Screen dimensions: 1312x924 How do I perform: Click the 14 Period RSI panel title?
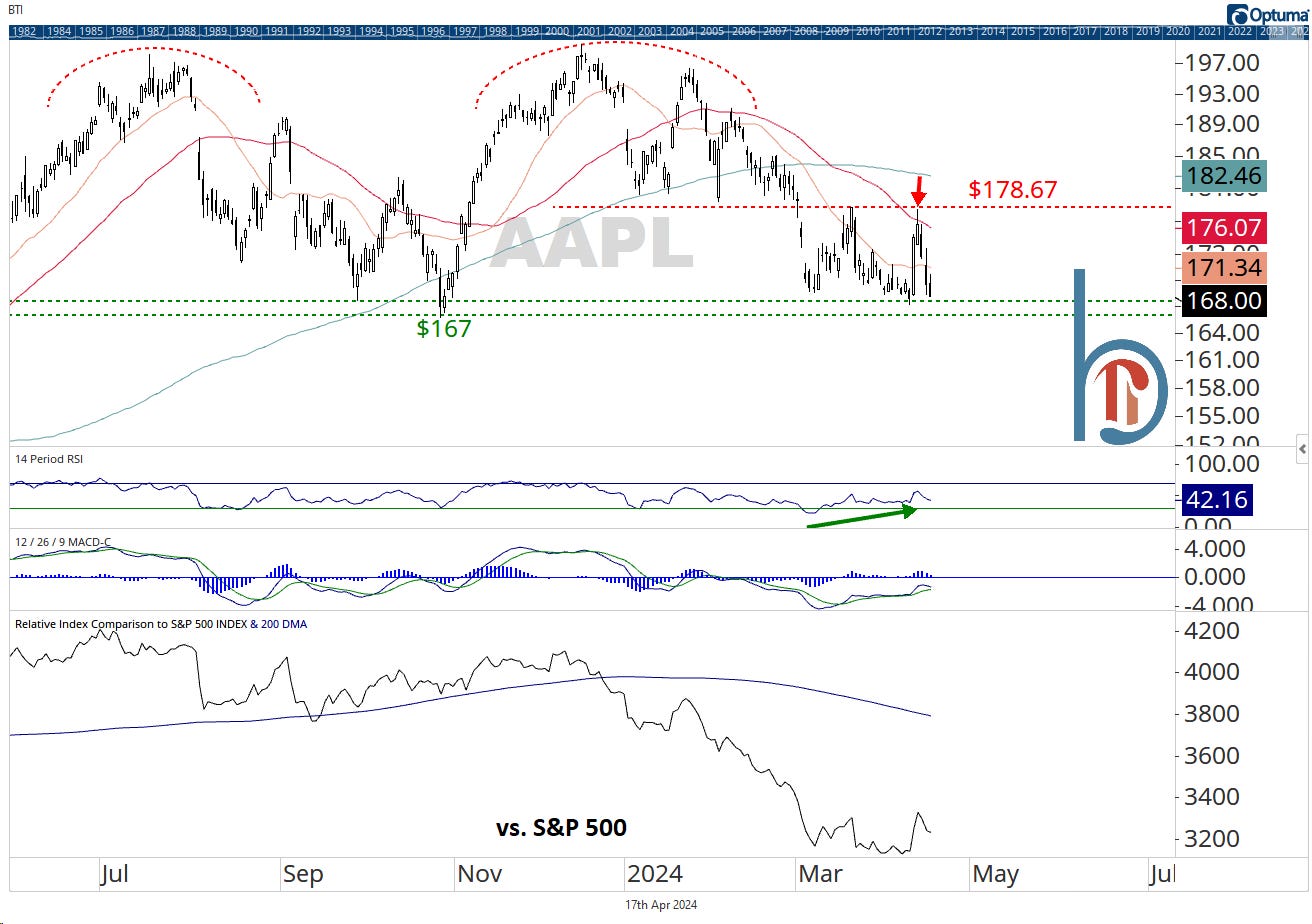(x=47, y=459)
